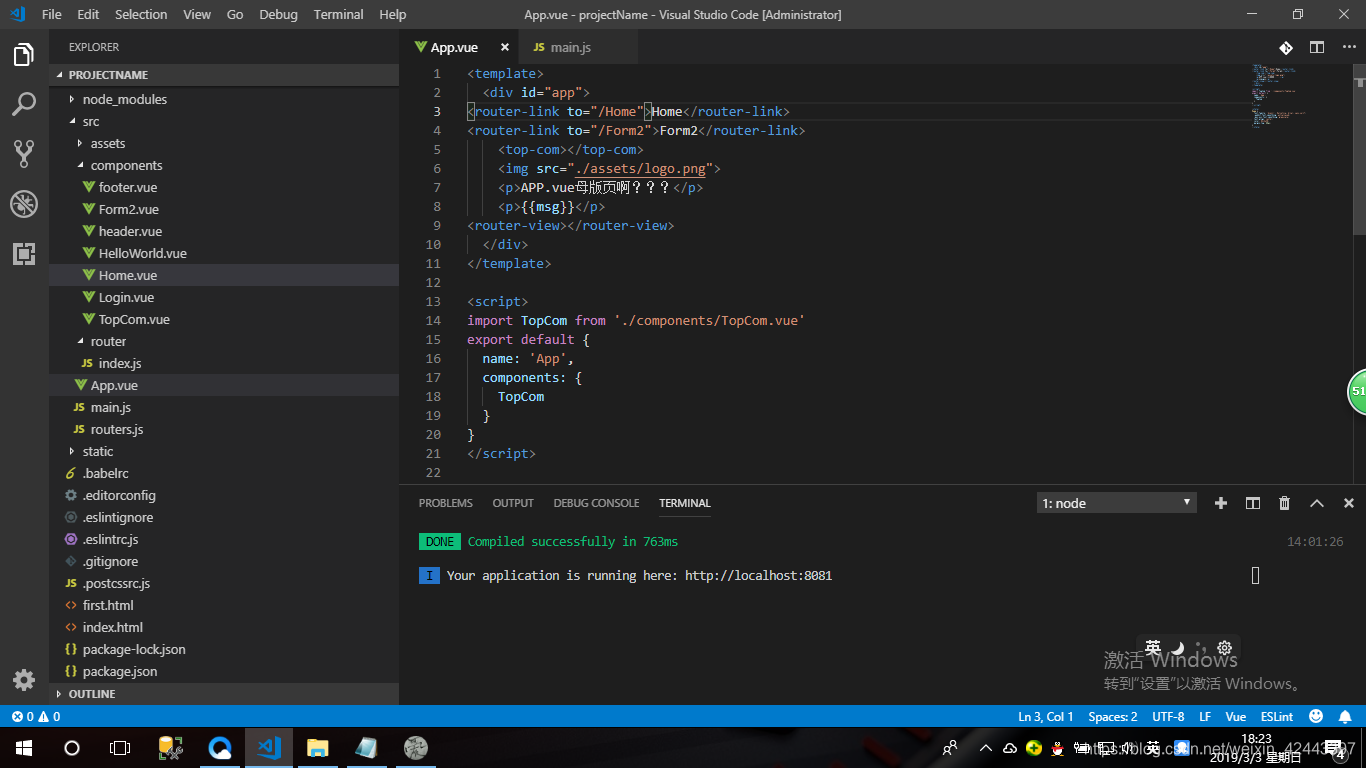Toggle the input method 英 indicator
The width and height of the screenshot is (1366, 768).
pos(1153,648)
